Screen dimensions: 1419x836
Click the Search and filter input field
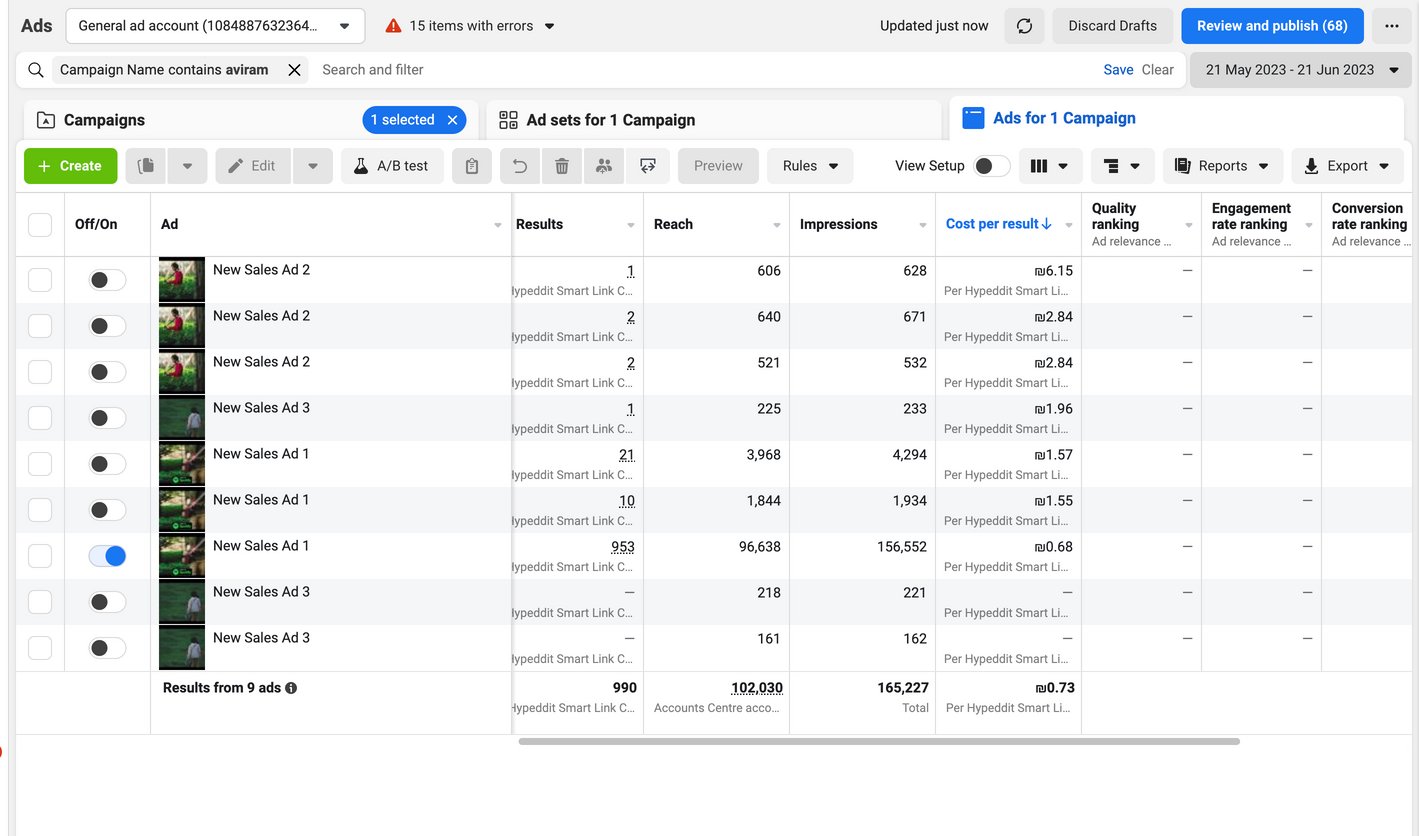pos(700,70)
